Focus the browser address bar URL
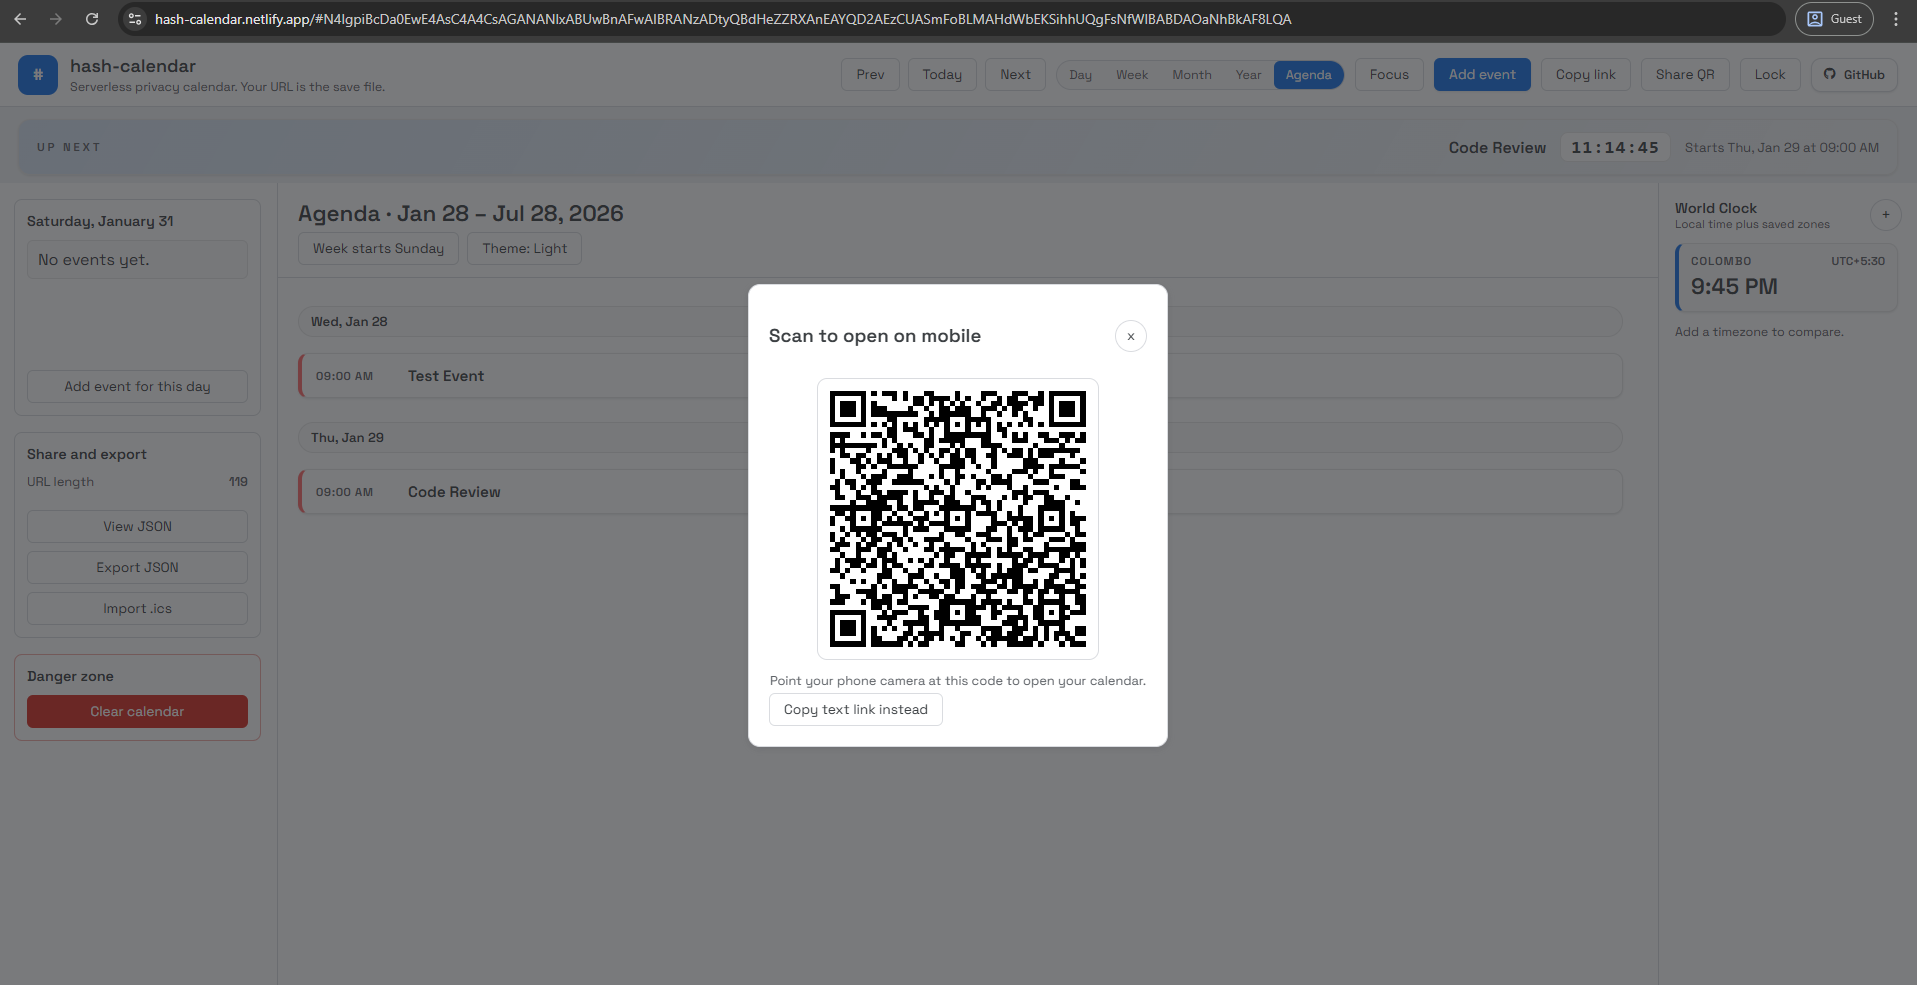Image resolution: width=1917 pixels, height=985 pixels. click(722, 19)
